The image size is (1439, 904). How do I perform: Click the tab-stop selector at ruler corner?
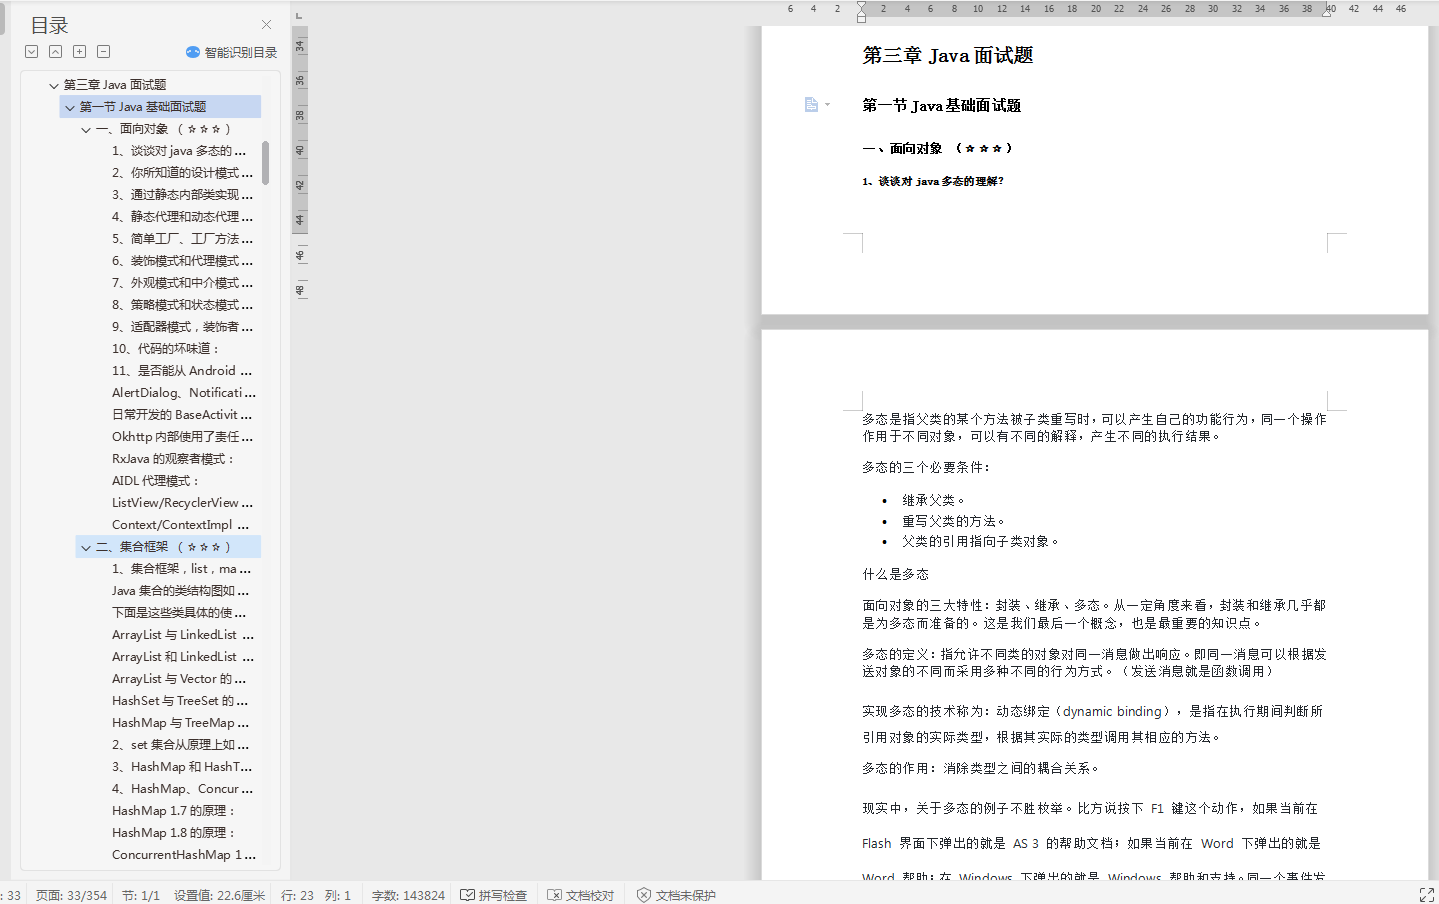(299, 15)
